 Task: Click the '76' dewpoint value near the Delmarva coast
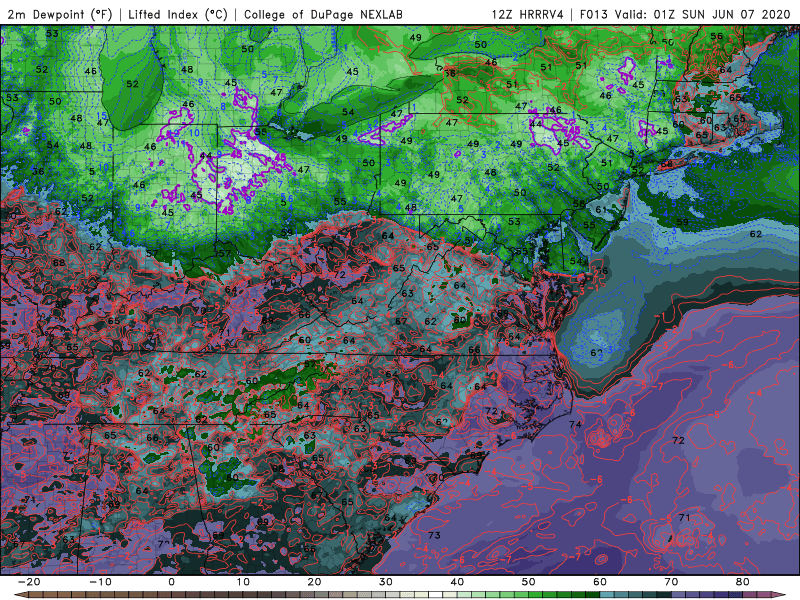602,271
